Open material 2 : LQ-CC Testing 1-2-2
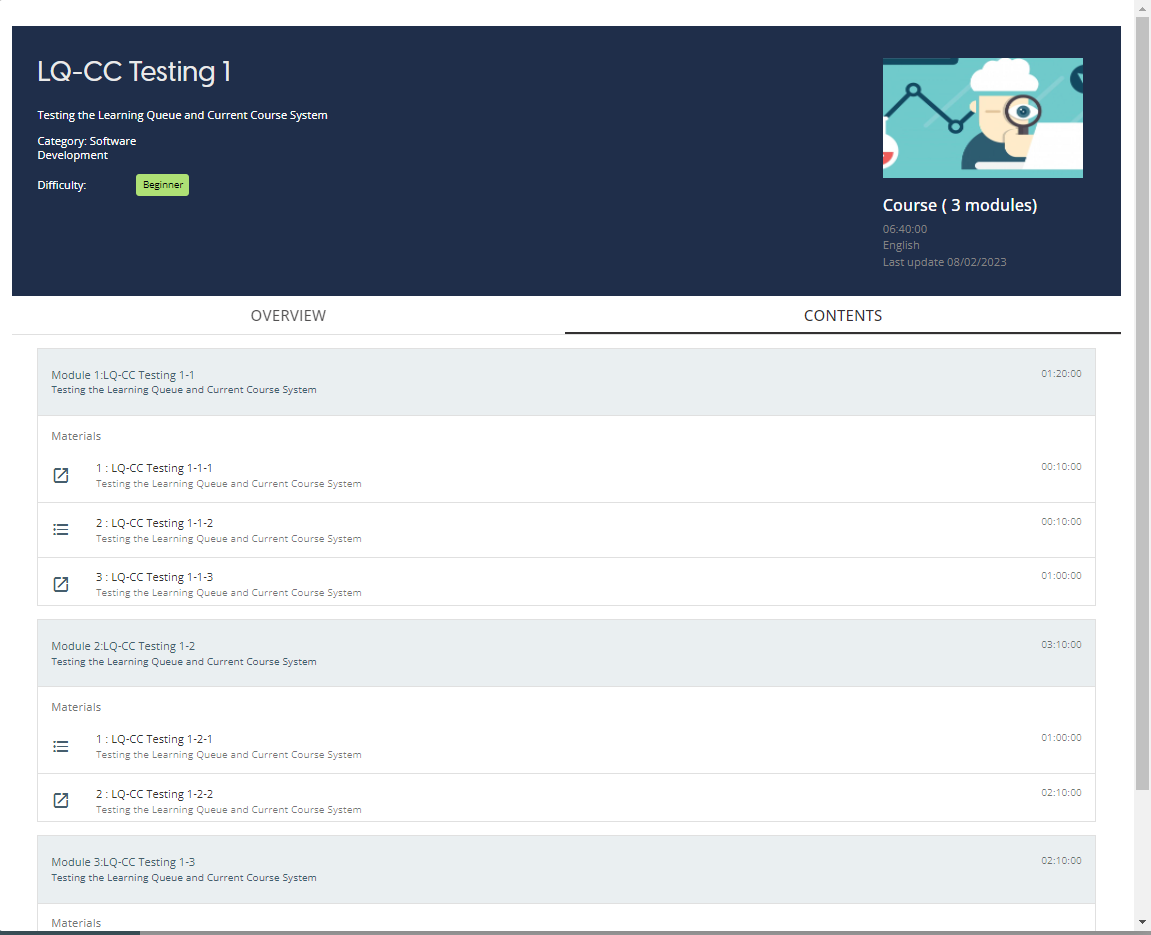This screenshot has width=1151, height=935. point(154,794)
